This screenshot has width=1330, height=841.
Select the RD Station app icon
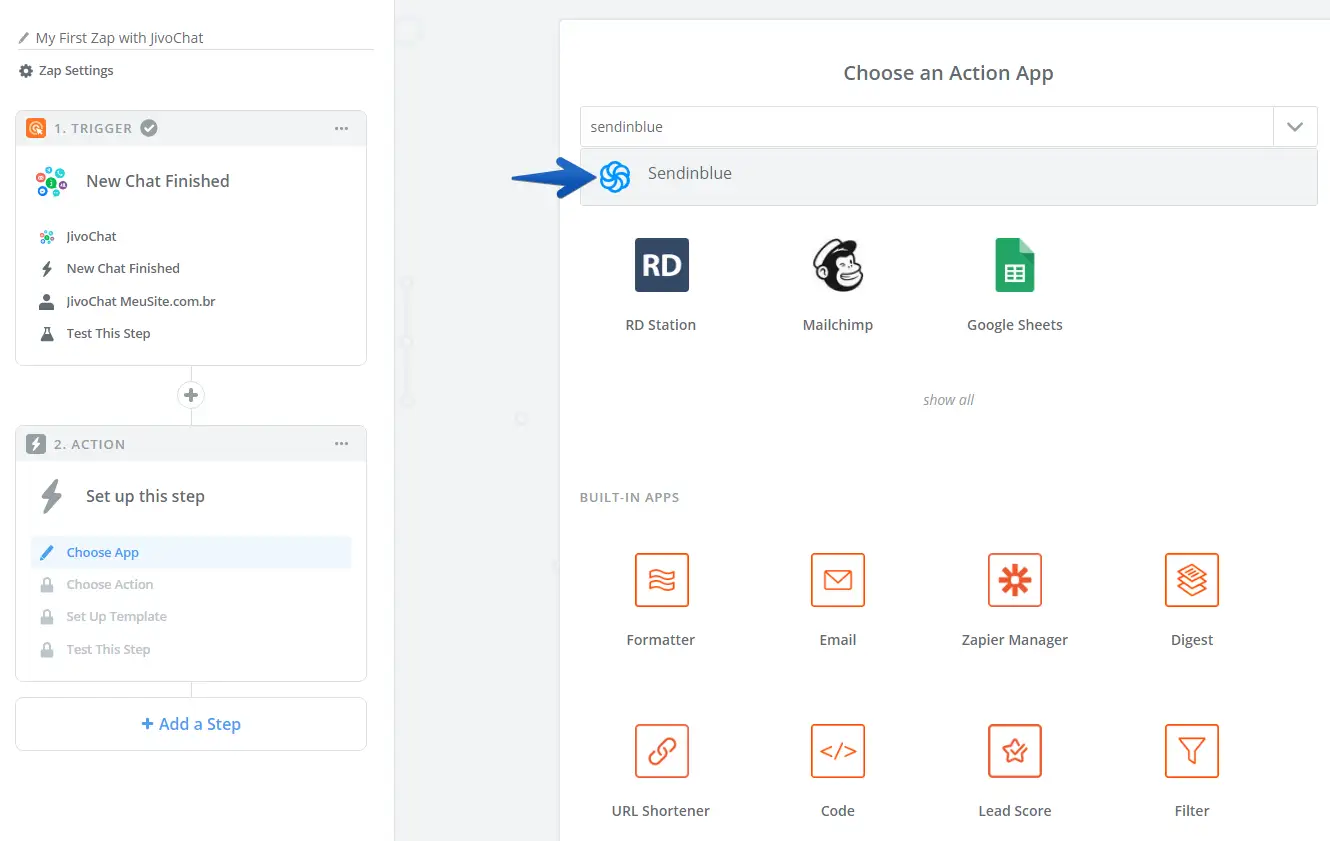point(661,265)
